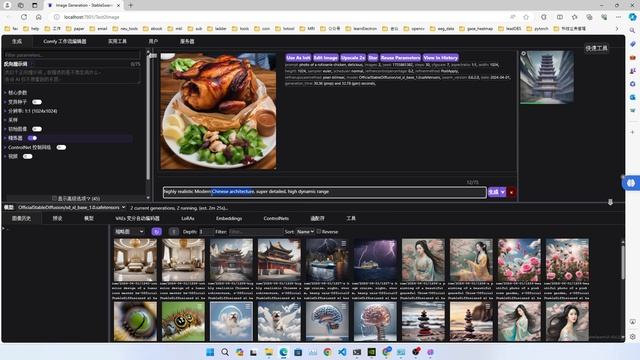Open Visual Studio Code from taskbar
This screenshot has width=640, height=360.
point(342,352)
